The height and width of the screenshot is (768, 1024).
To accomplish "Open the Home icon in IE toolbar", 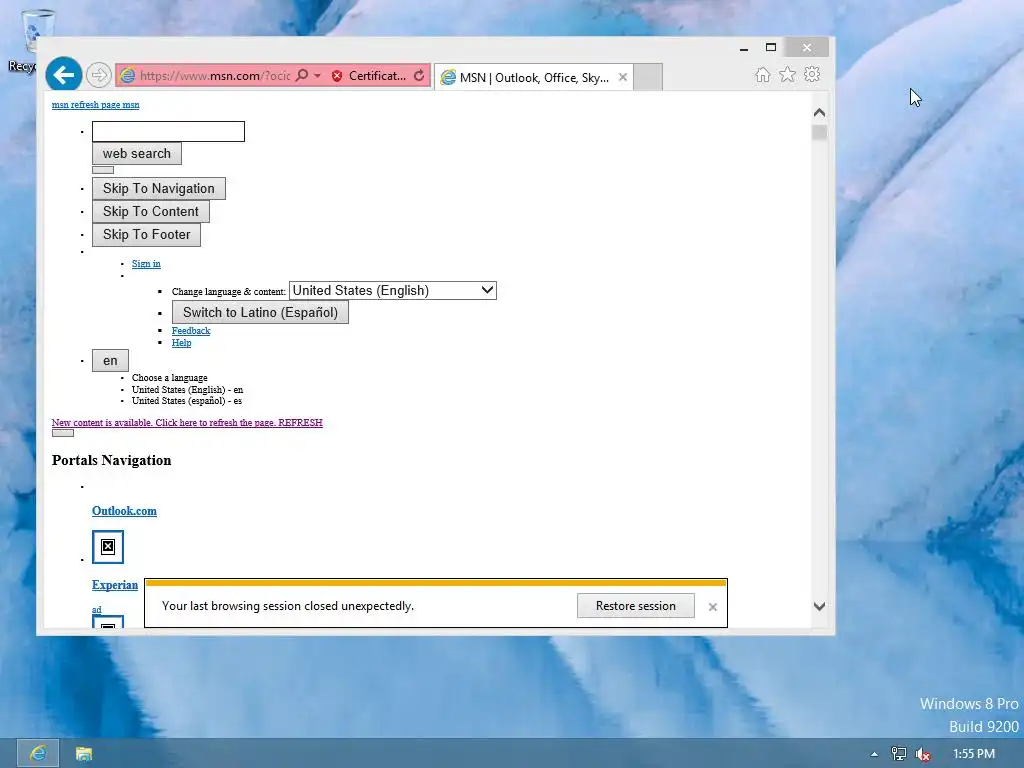I will pos(762,74).
